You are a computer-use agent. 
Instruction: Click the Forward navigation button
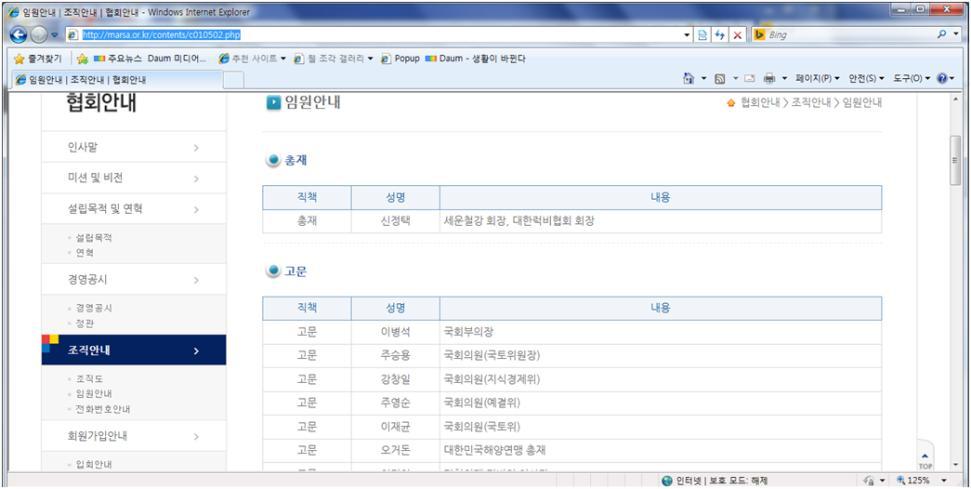[39, 35]
